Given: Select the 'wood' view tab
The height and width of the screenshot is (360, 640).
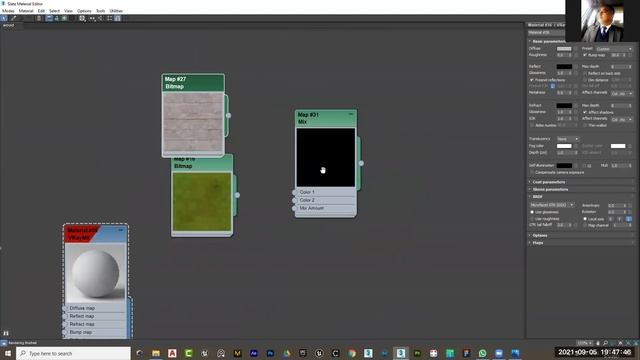Looking at the screenshot, I should coord(9,25).
